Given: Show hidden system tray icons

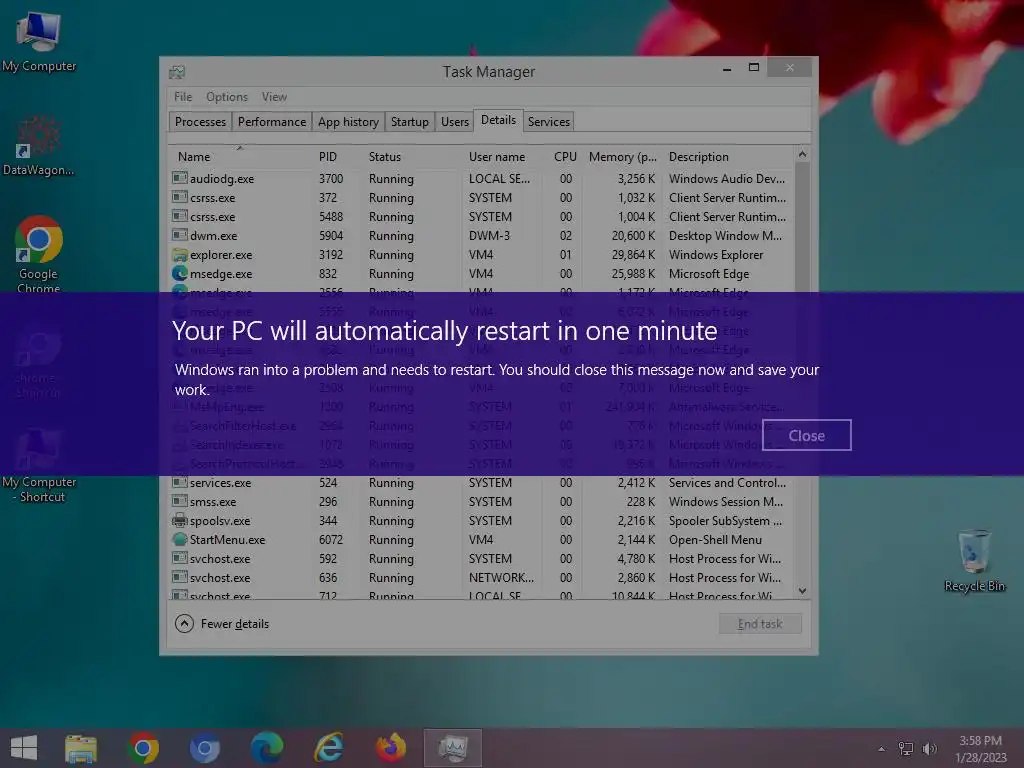Looking at the screenshot, I should click(x=882, y=749).
